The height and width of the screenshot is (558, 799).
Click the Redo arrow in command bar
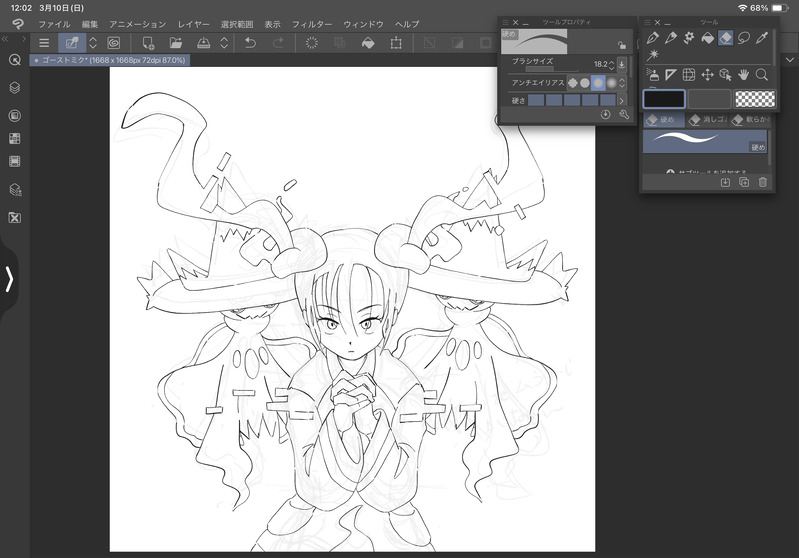278,43
